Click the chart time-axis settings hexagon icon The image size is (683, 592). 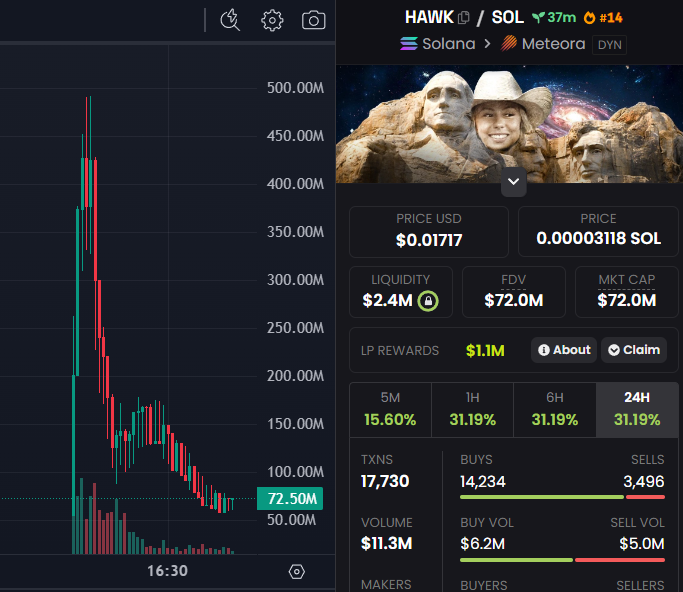point(297,572)
